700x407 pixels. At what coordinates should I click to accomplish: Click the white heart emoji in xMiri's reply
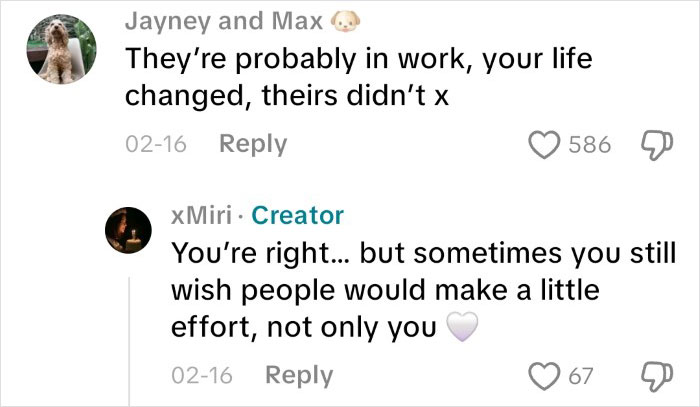(x=463, y=325)
